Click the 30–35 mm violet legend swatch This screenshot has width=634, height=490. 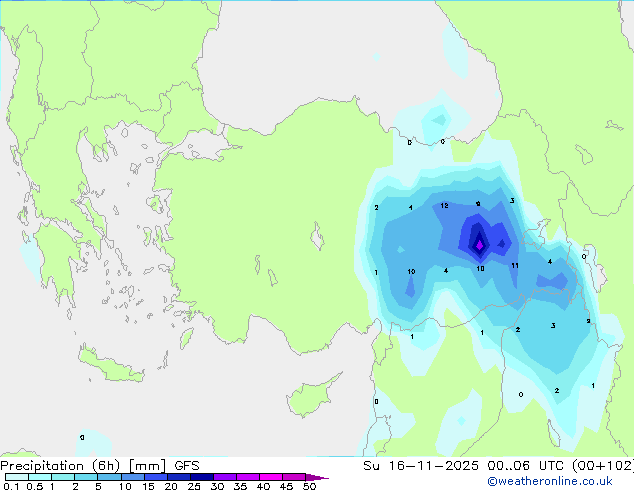[224, 477]
